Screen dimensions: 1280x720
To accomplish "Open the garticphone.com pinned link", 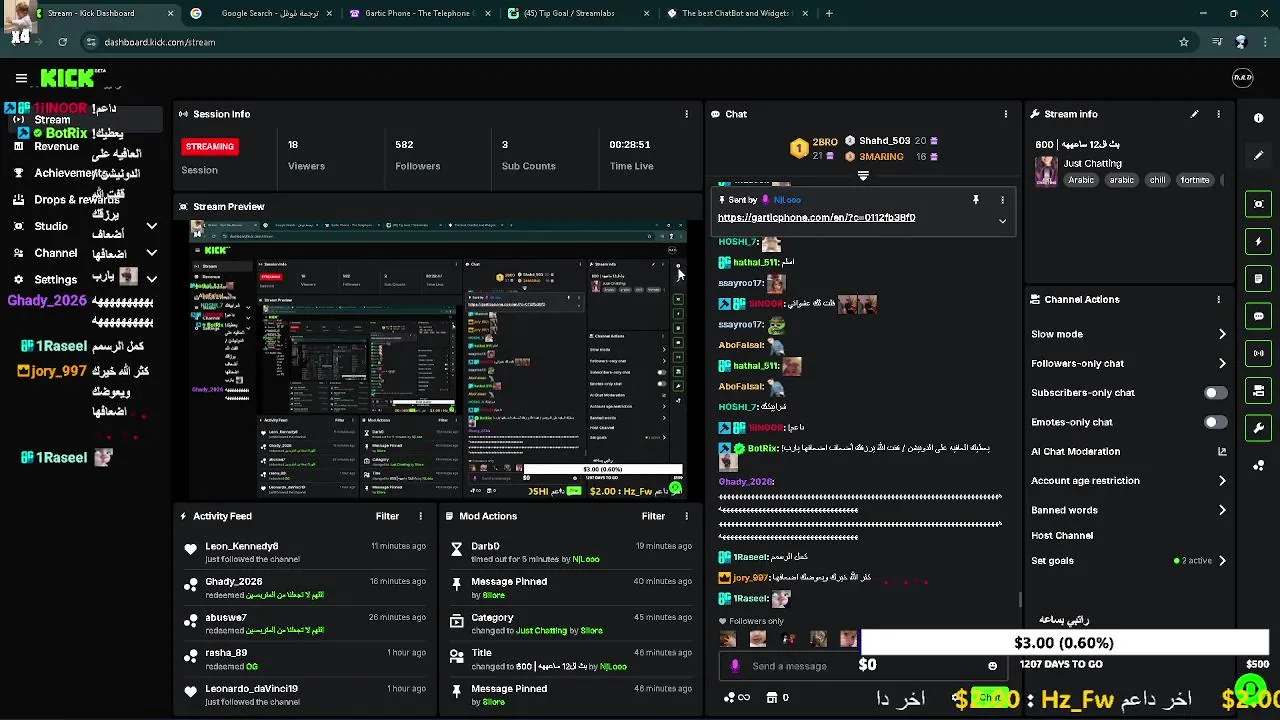I will [x=816, y=218].
